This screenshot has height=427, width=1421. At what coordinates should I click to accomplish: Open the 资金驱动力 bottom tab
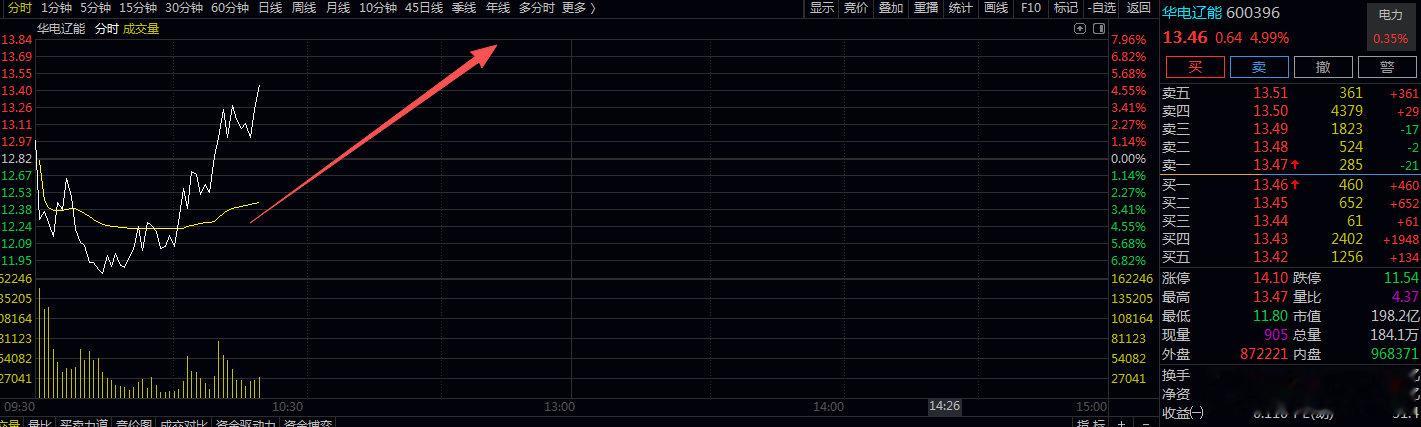tap(244, 423)
